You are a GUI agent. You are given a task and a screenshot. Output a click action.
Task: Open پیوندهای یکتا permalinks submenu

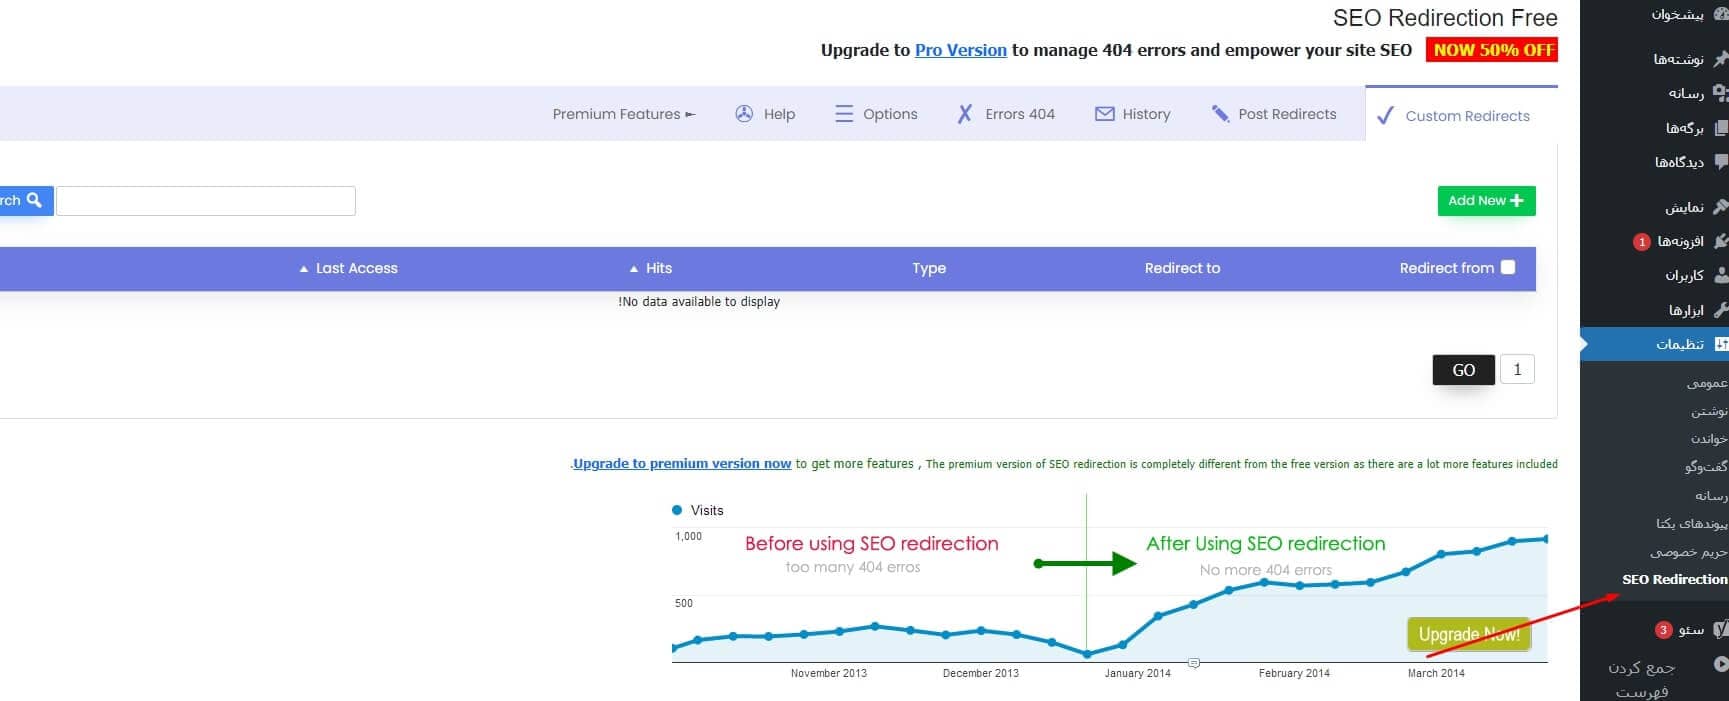1692,523
